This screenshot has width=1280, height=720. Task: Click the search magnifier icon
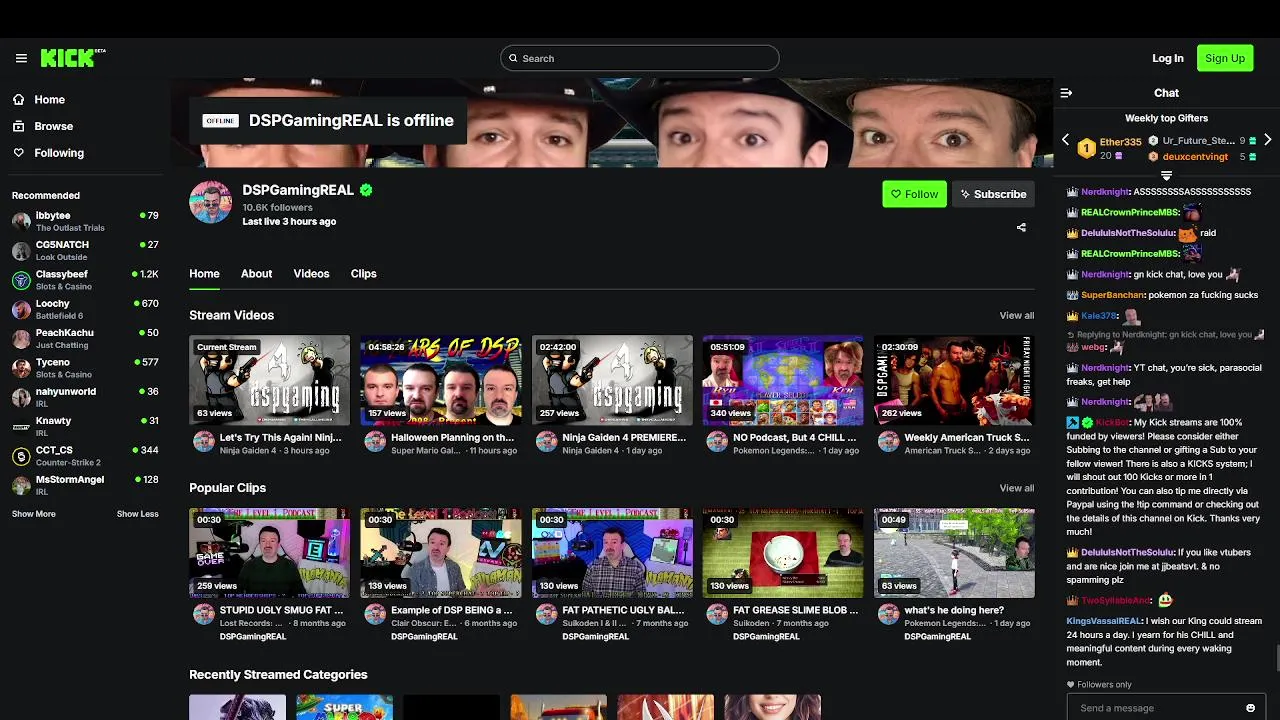click(x=513, y=58)
